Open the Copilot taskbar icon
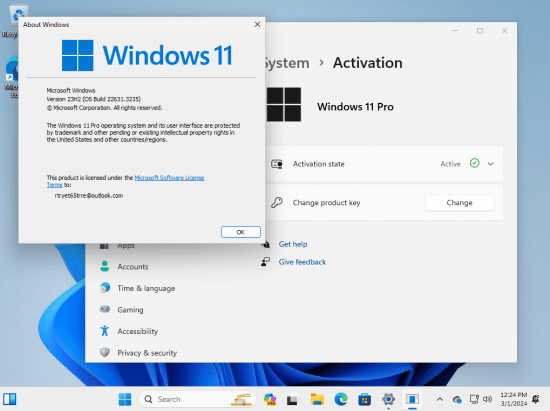The width and height of the screenshot is (550, 411). click(270, 399)
